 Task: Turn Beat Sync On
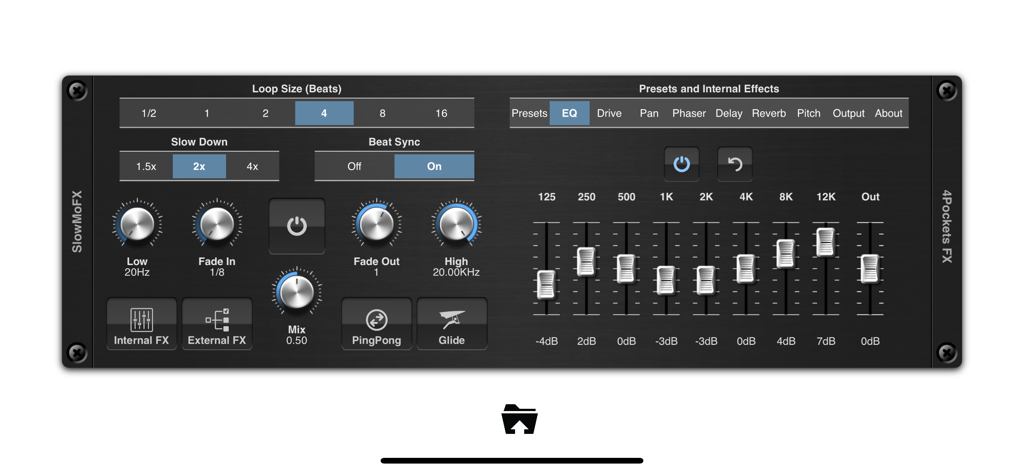pyautogui.click(x=434, y=166)
